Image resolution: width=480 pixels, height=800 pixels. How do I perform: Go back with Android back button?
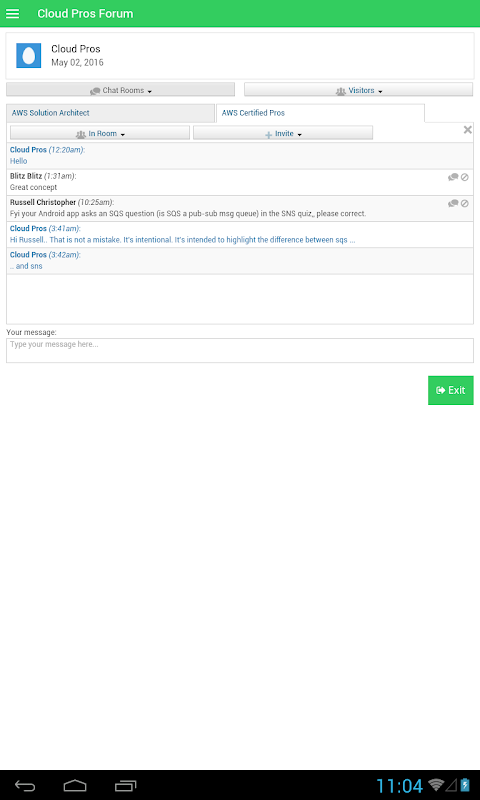point(24,785)
